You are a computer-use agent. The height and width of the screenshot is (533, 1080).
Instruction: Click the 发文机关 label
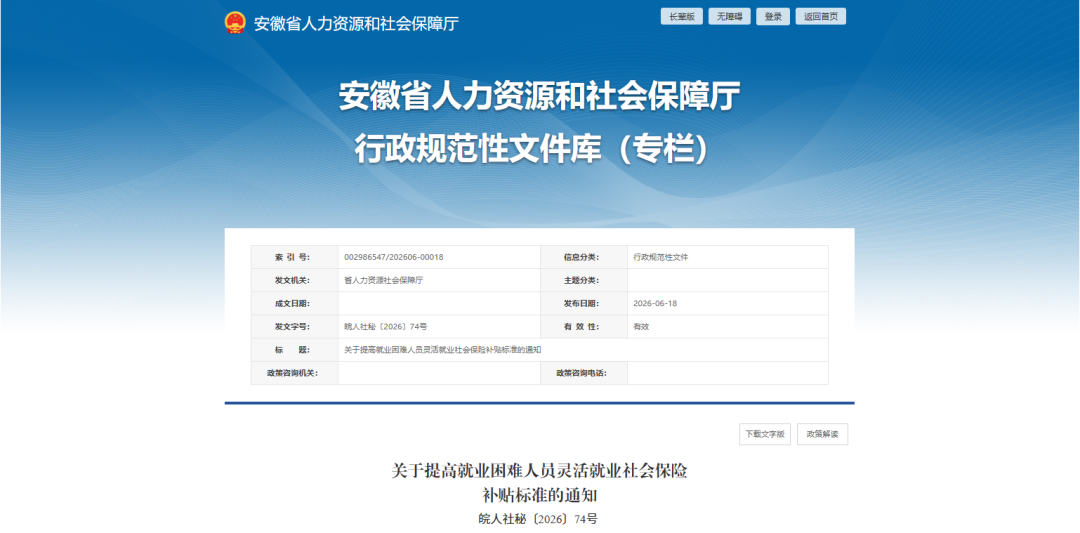pos(293,281)
